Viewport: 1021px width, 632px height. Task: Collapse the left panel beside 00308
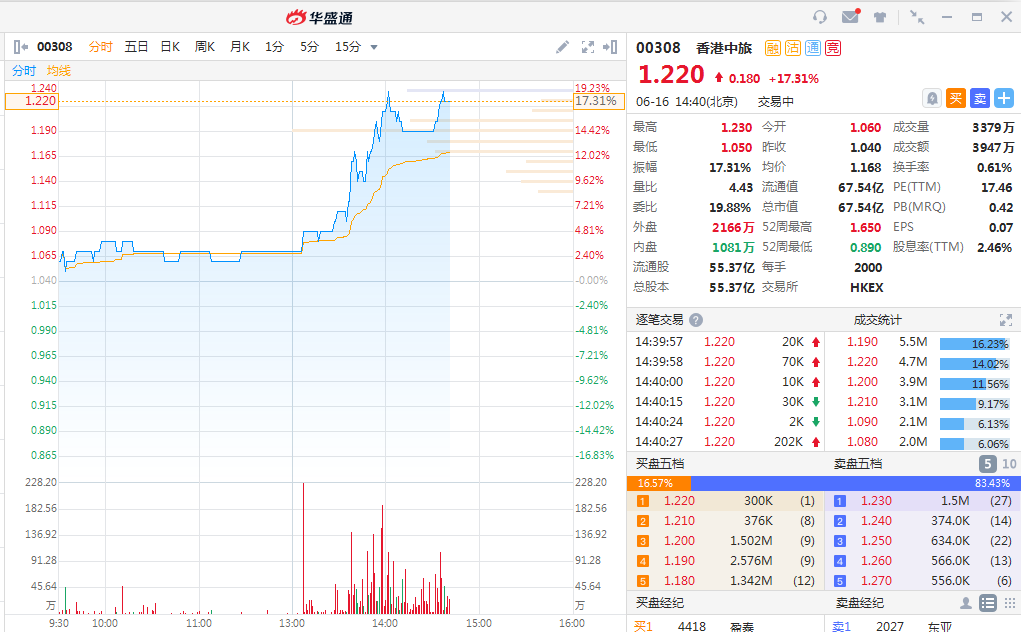pos(20,47)
